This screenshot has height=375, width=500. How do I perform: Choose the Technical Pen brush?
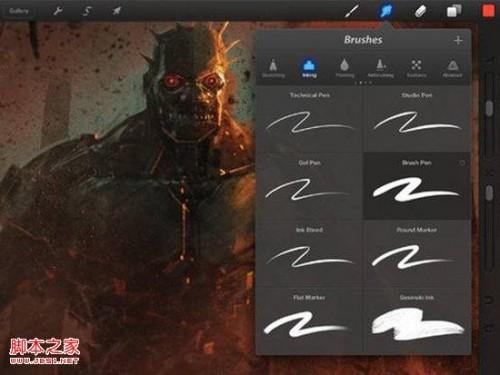[309, 118]
